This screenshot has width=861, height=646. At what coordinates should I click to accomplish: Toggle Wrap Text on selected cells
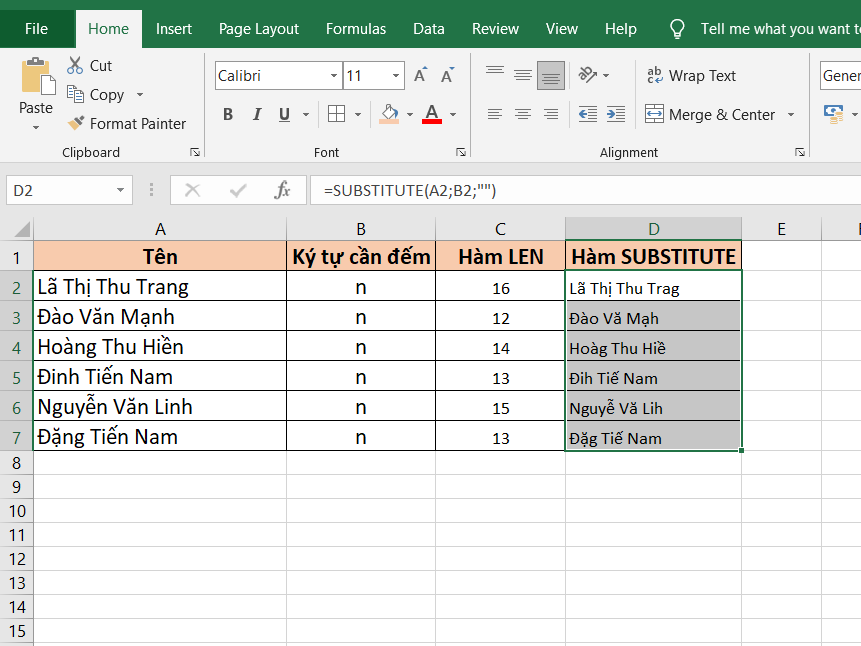click(x=691, y=76)
